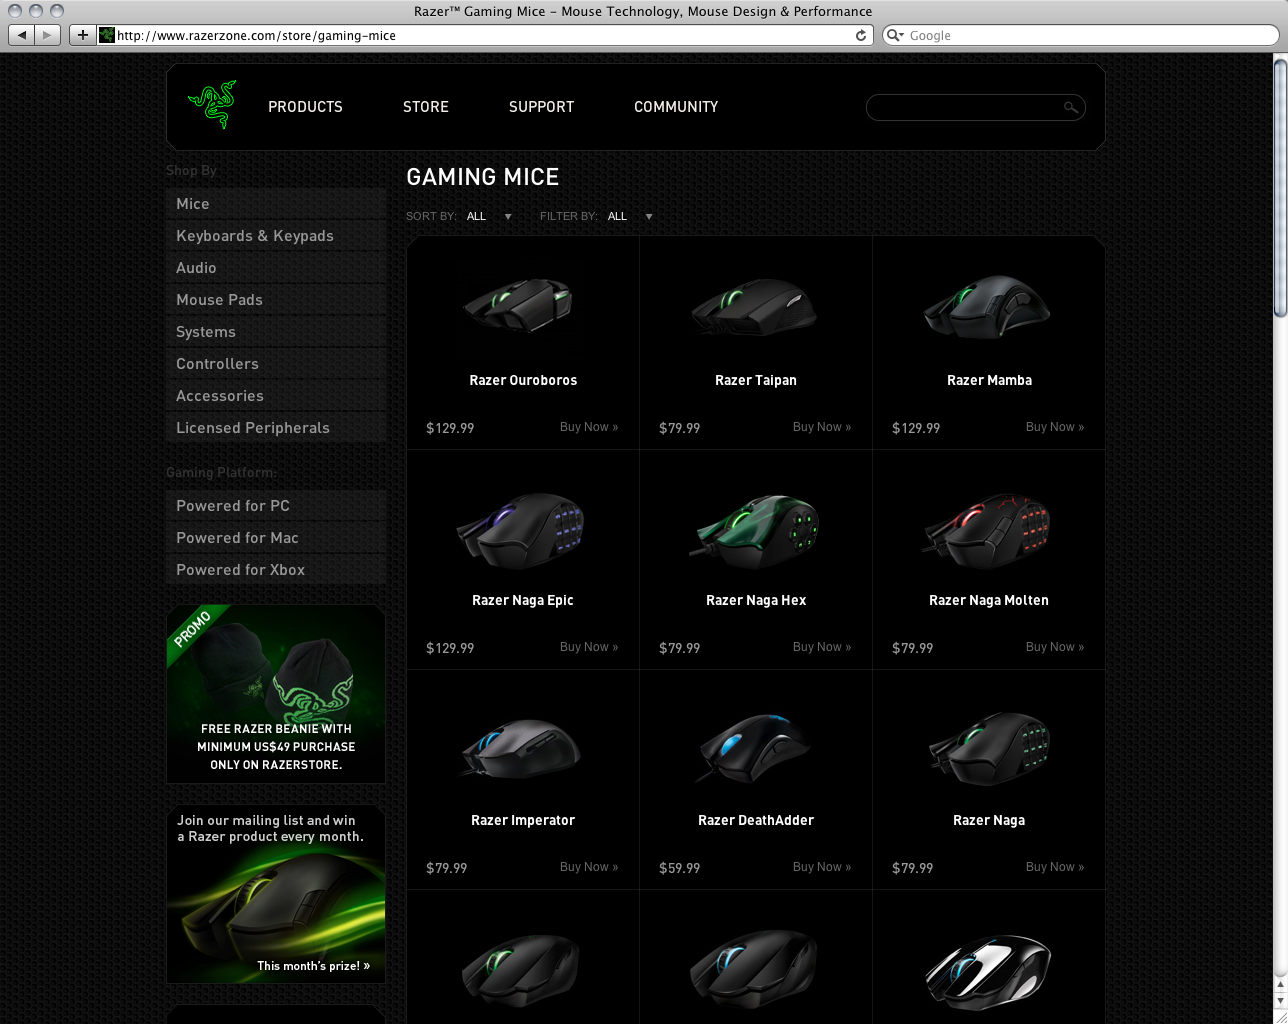This screenshot has height=1024, width=1288.
Task: Click Buy Now for Razer Naga
Action: coord(1055,867)
